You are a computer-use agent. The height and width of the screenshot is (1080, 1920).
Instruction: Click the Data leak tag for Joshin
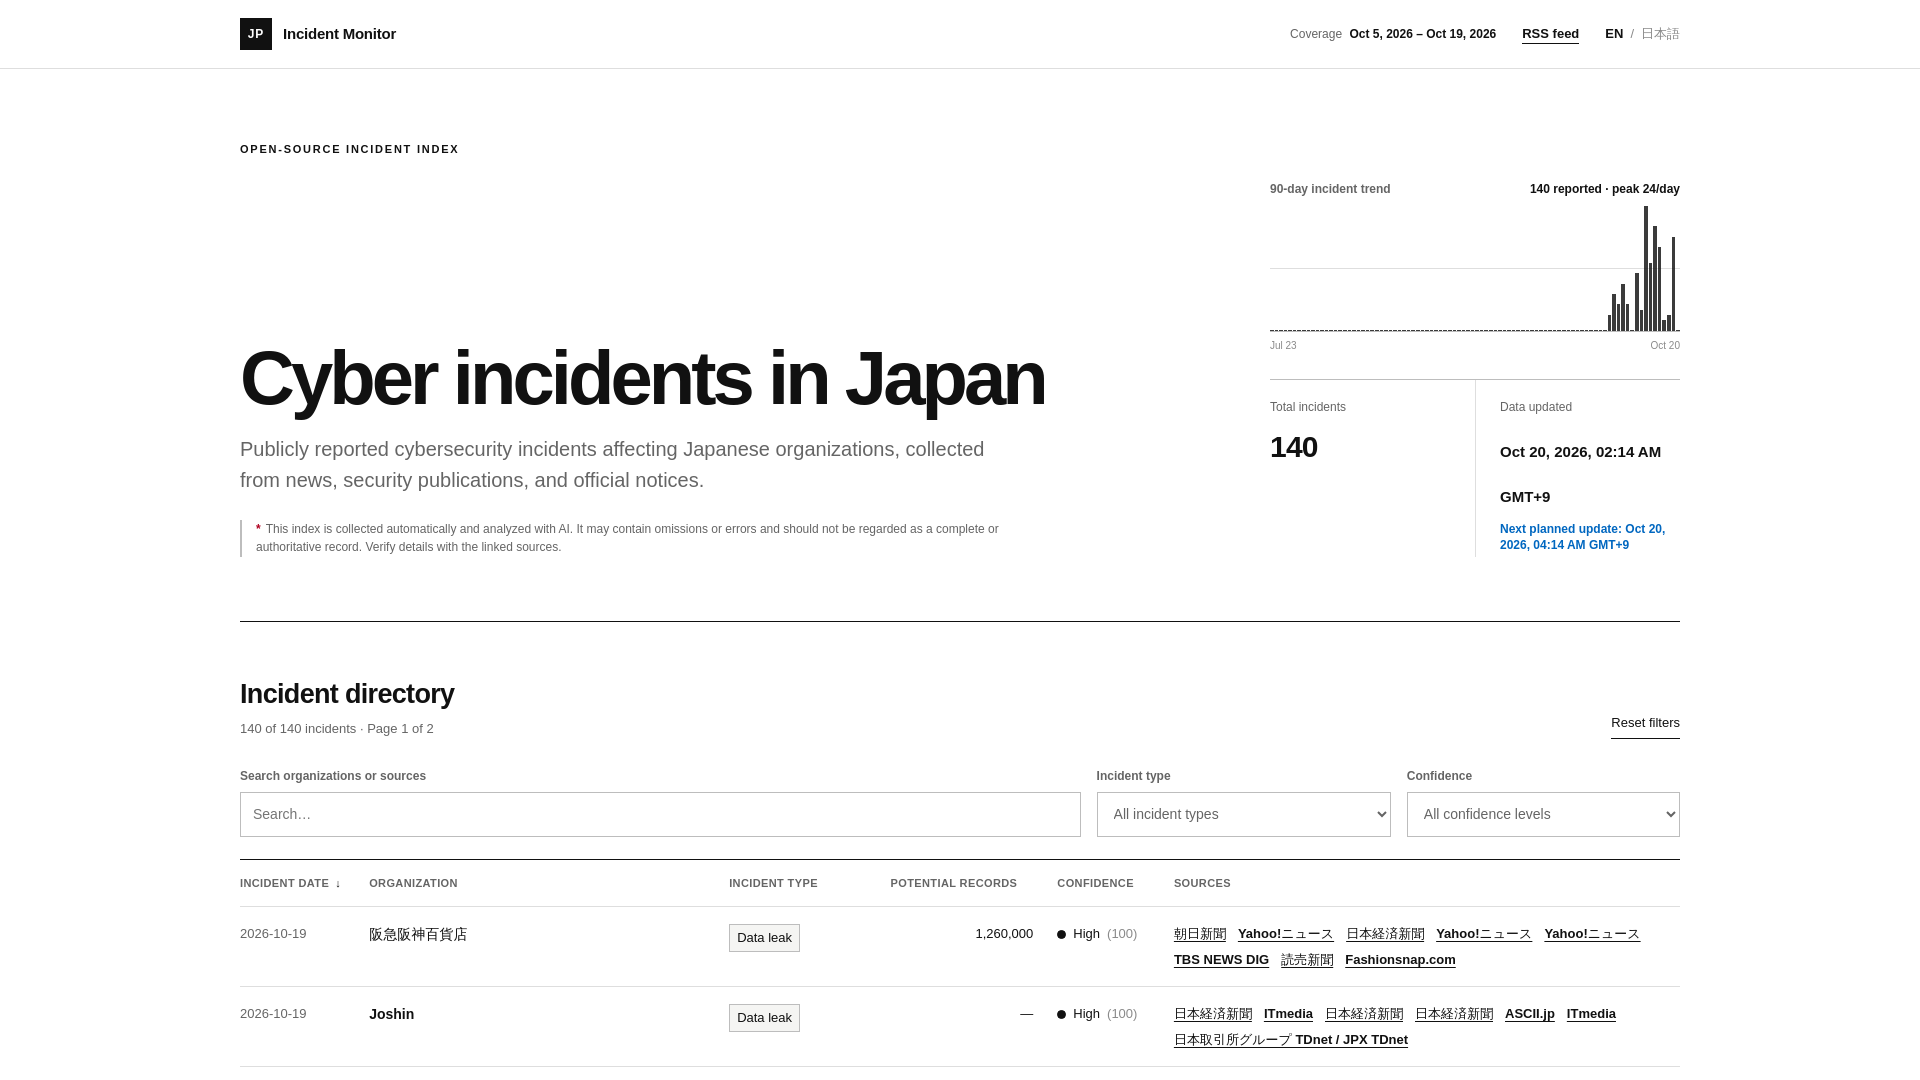pyautogui.click(x=764, y=1018)
